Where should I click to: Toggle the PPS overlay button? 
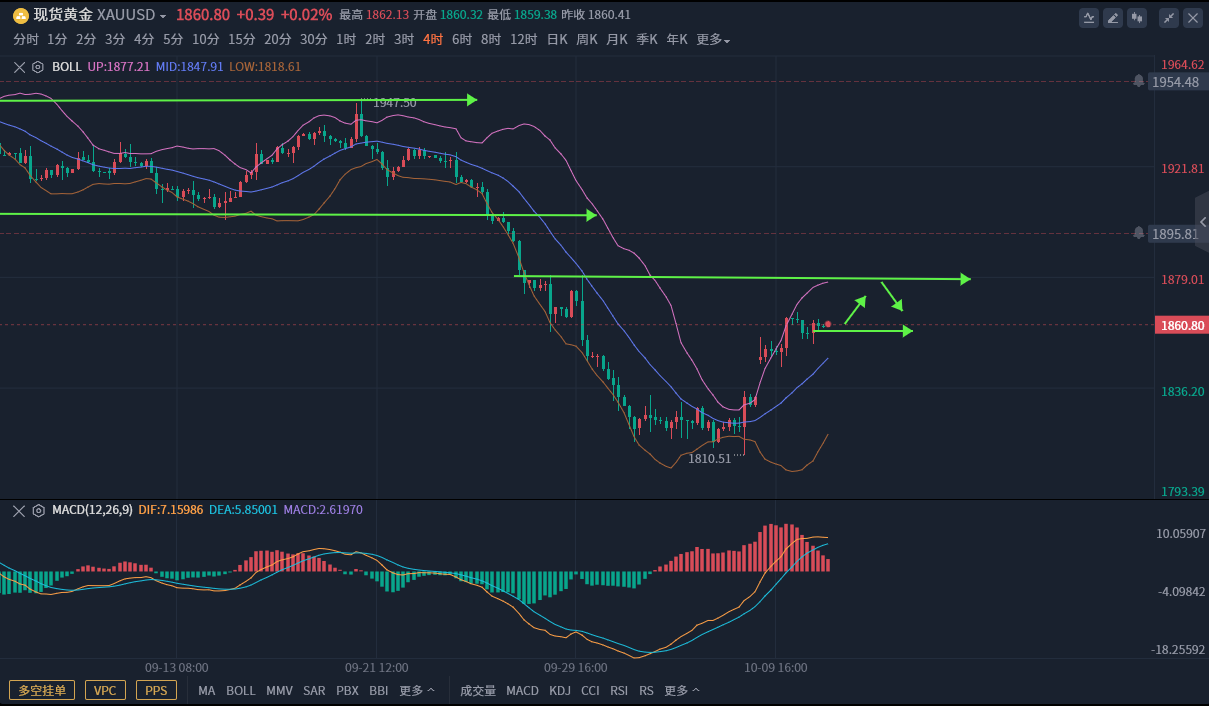(156, 690)
